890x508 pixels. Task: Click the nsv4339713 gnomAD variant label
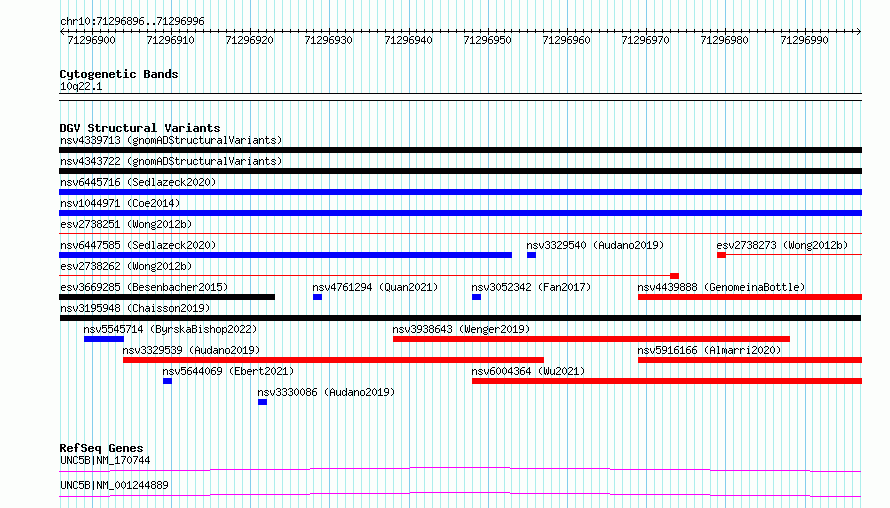click(x=171, y=140)
